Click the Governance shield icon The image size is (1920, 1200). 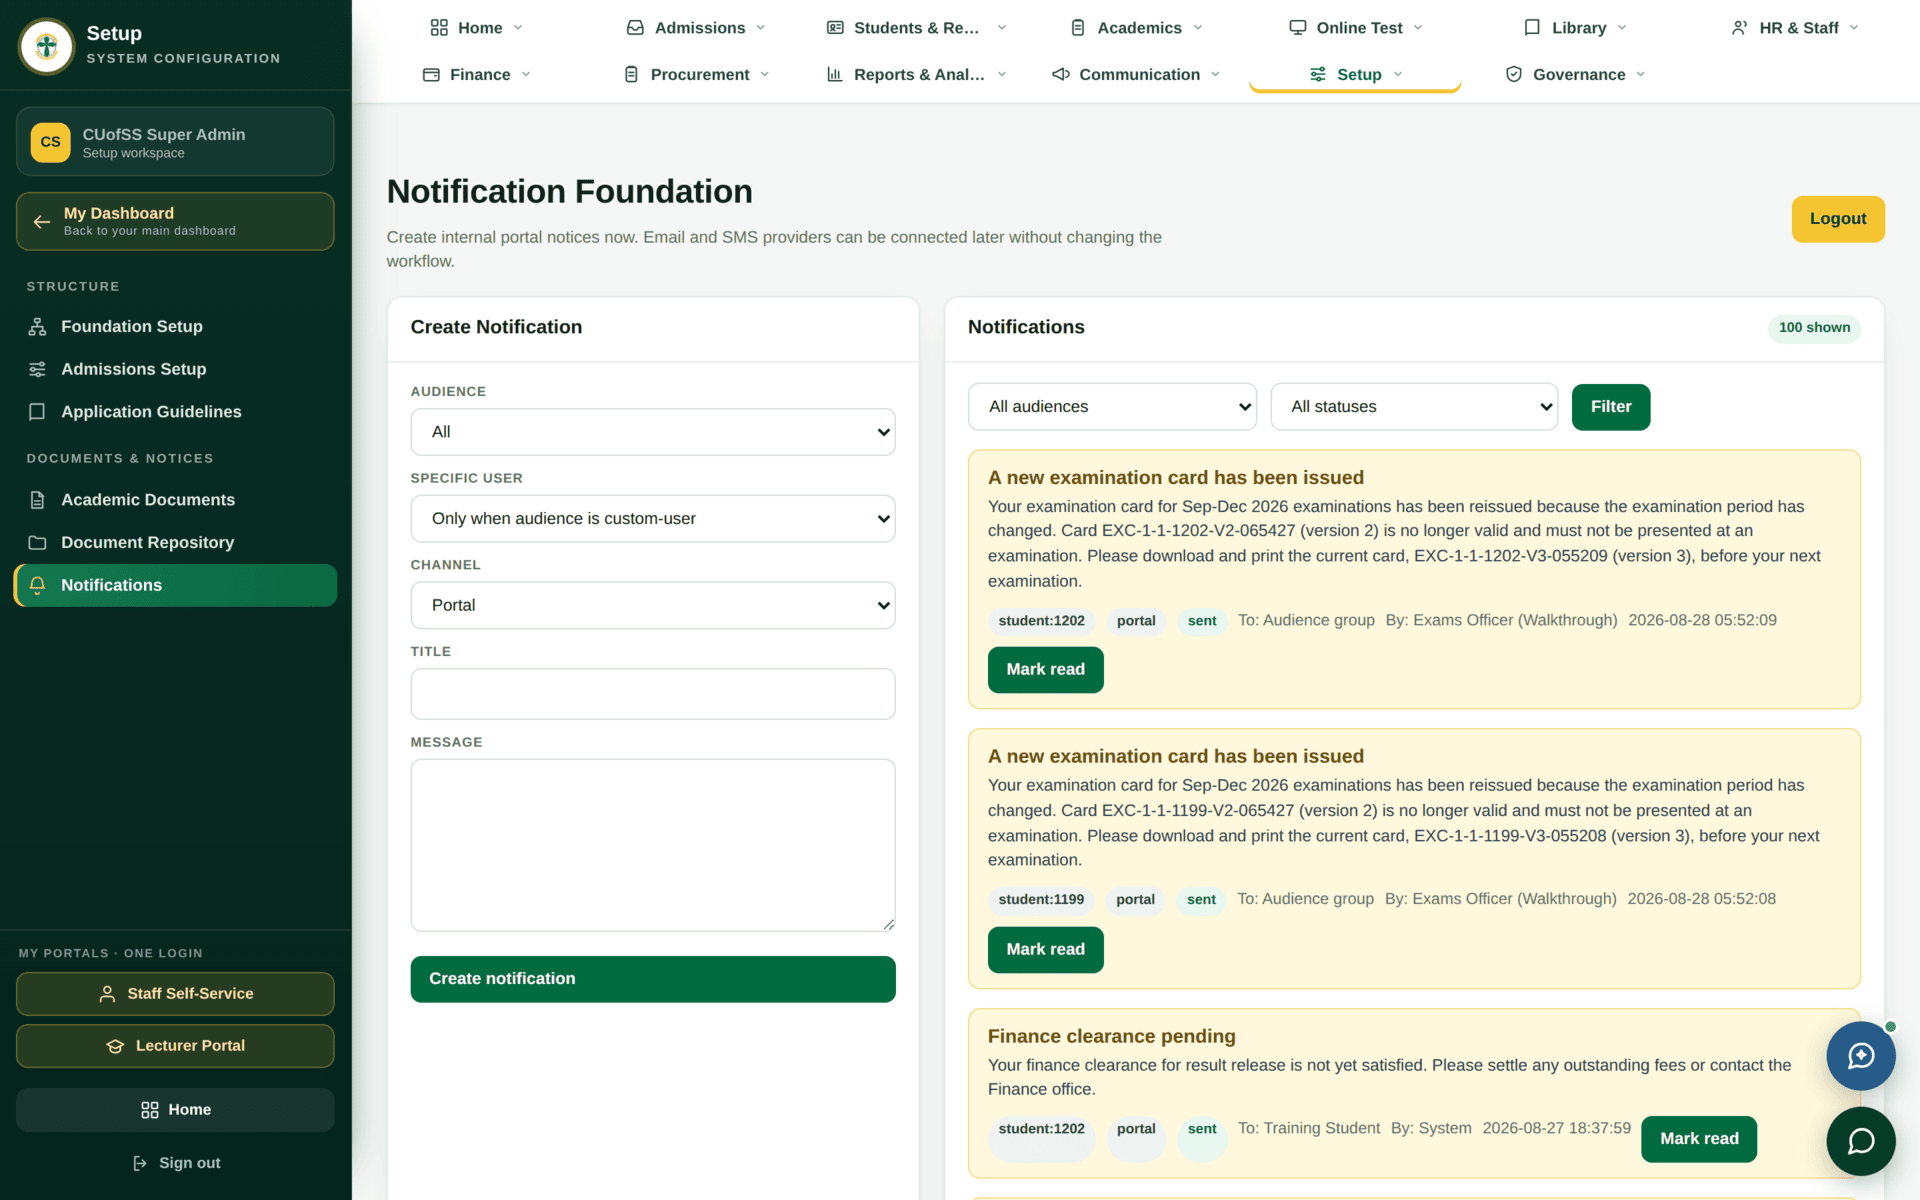click(x=1514, y=75)
